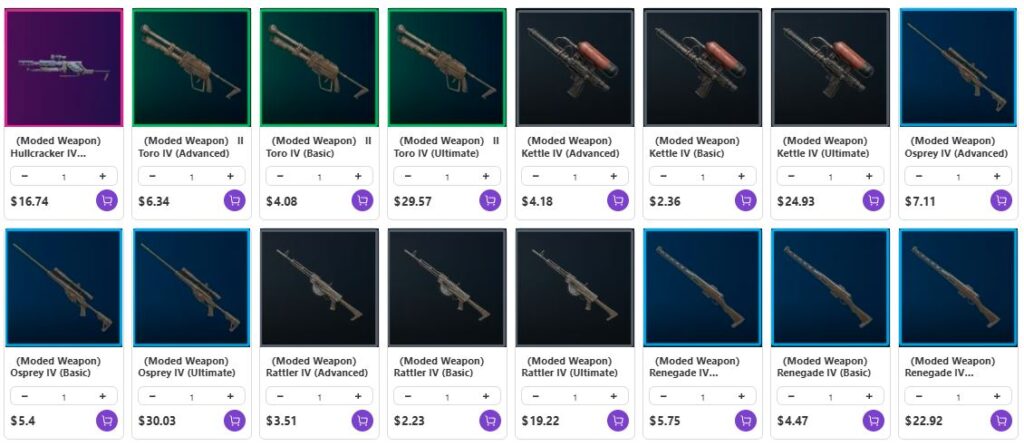Add Osprey IV (Ultimate) to cart

(x=234, y=421)
